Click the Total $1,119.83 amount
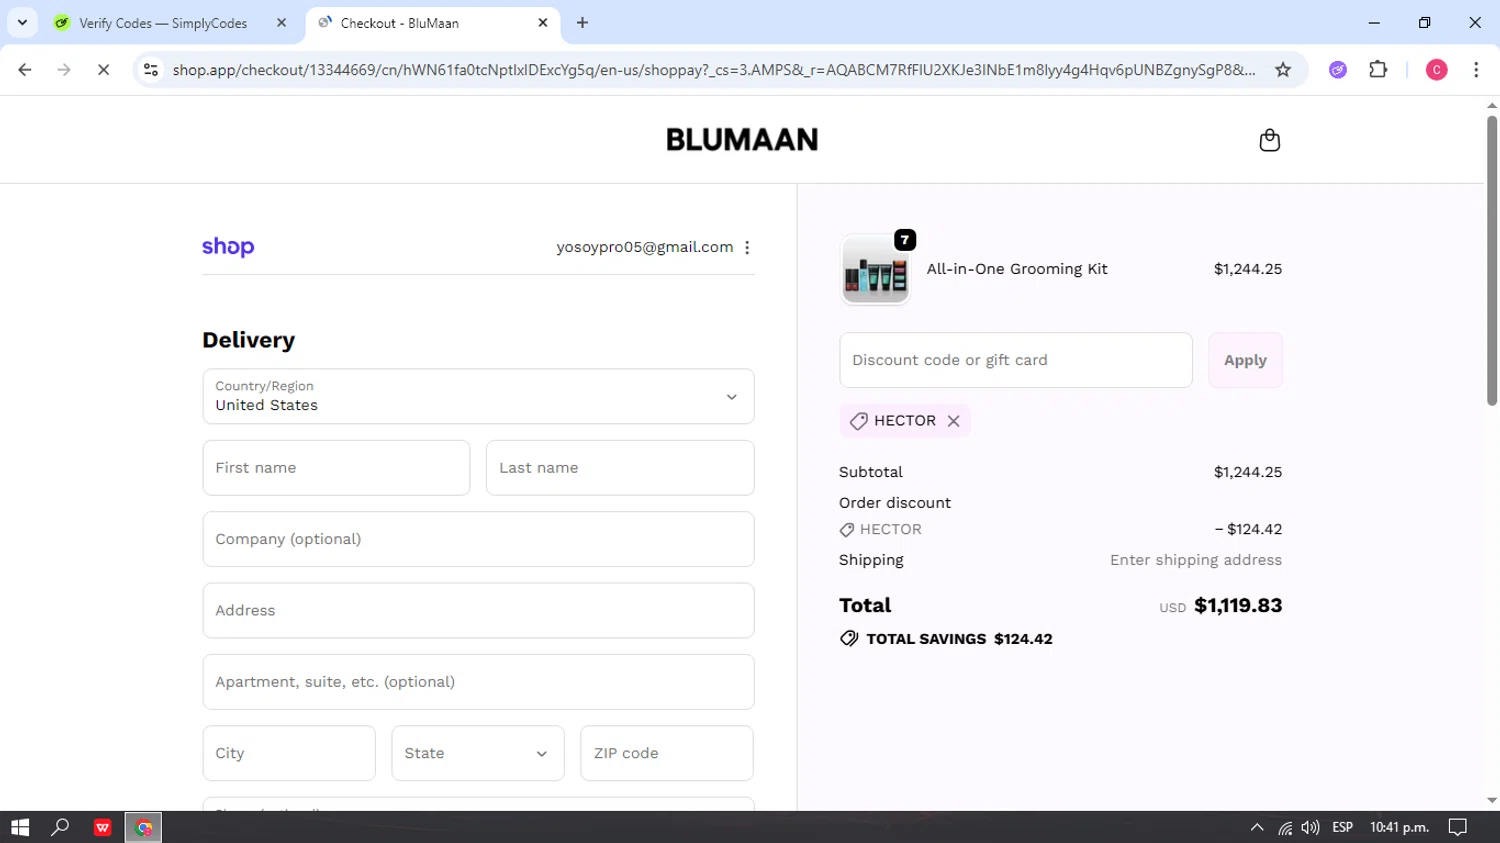Screen dimensions: 1500x843 (1238, 605)
